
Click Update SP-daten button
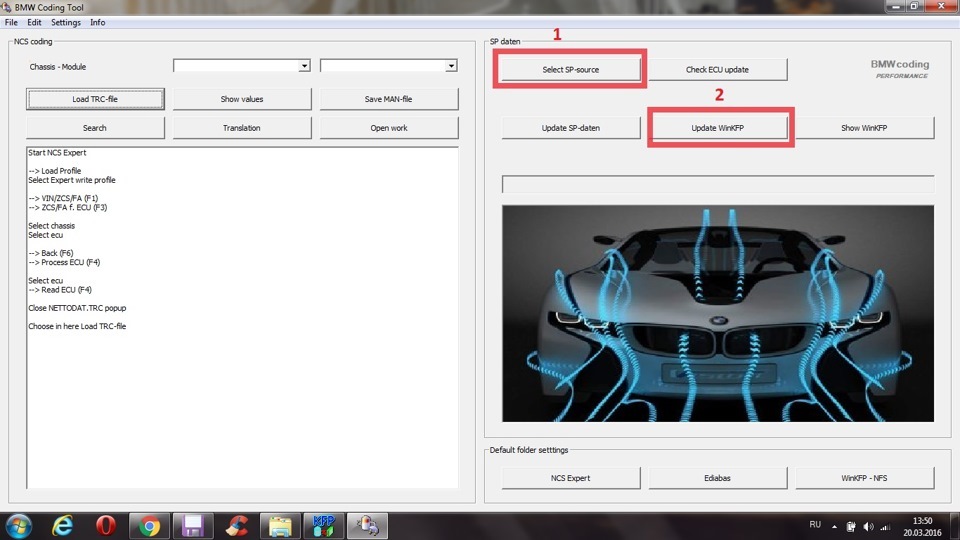(571, 128)
